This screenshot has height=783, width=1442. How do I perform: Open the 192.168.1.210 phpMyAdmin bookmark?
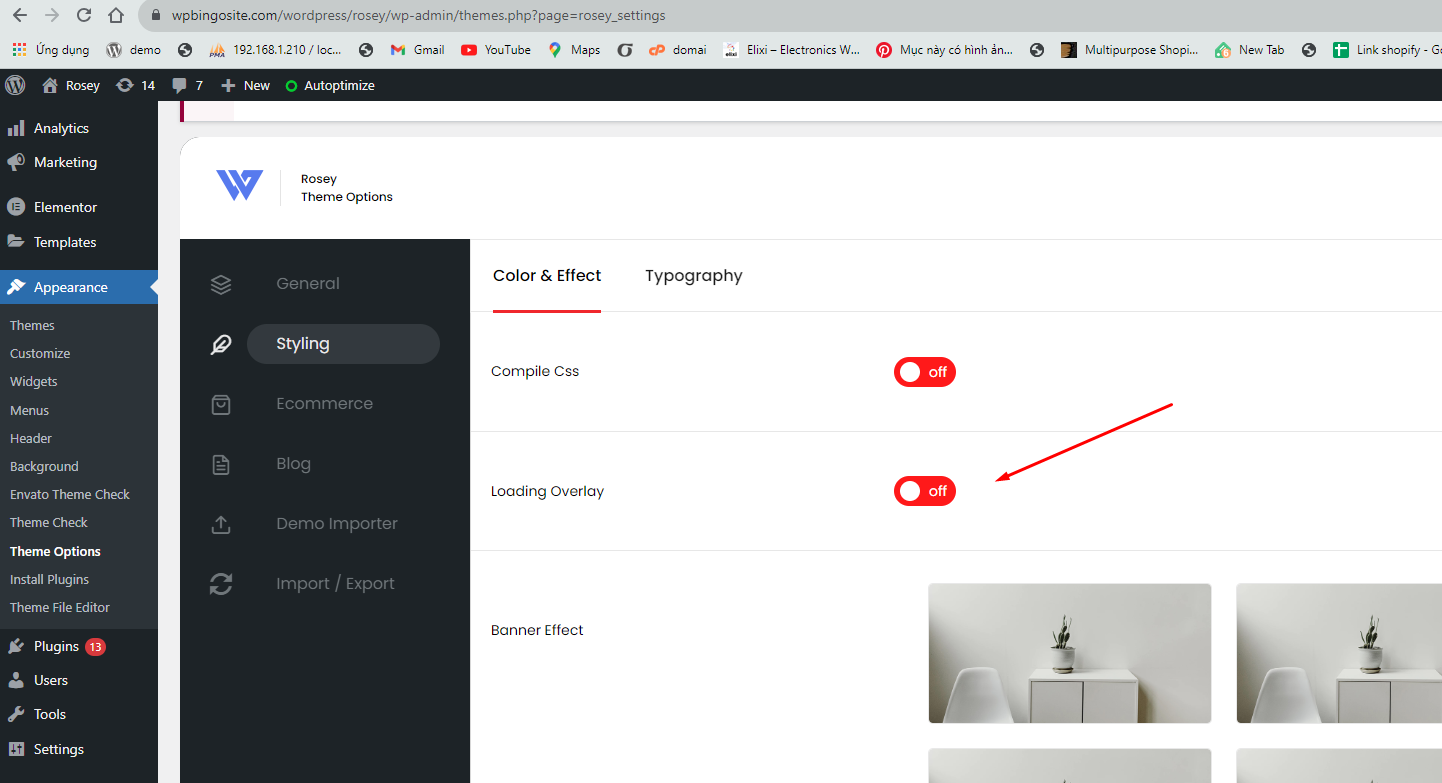[277, 49]
